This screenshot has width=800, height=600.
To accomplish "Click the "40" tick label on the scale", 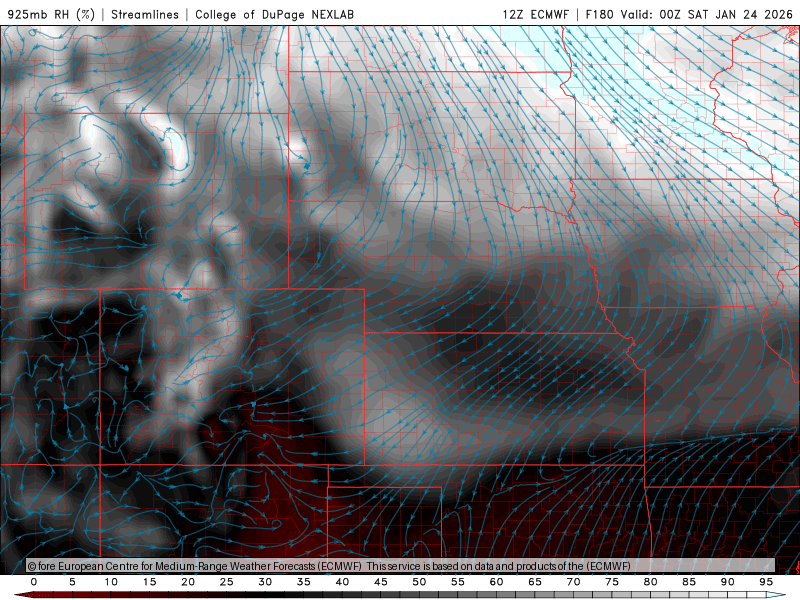I will pyautogui.click(x=342, y=582).
